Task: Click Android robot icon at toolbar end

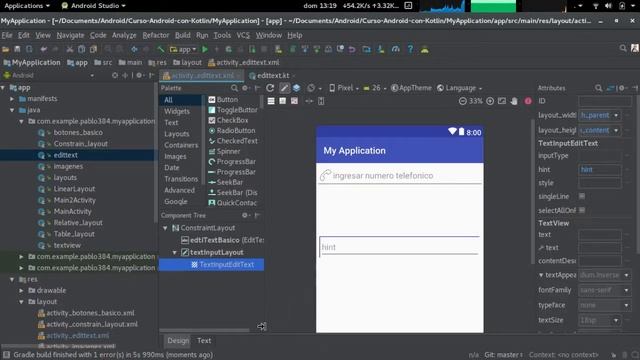Action: click(425, 49)
